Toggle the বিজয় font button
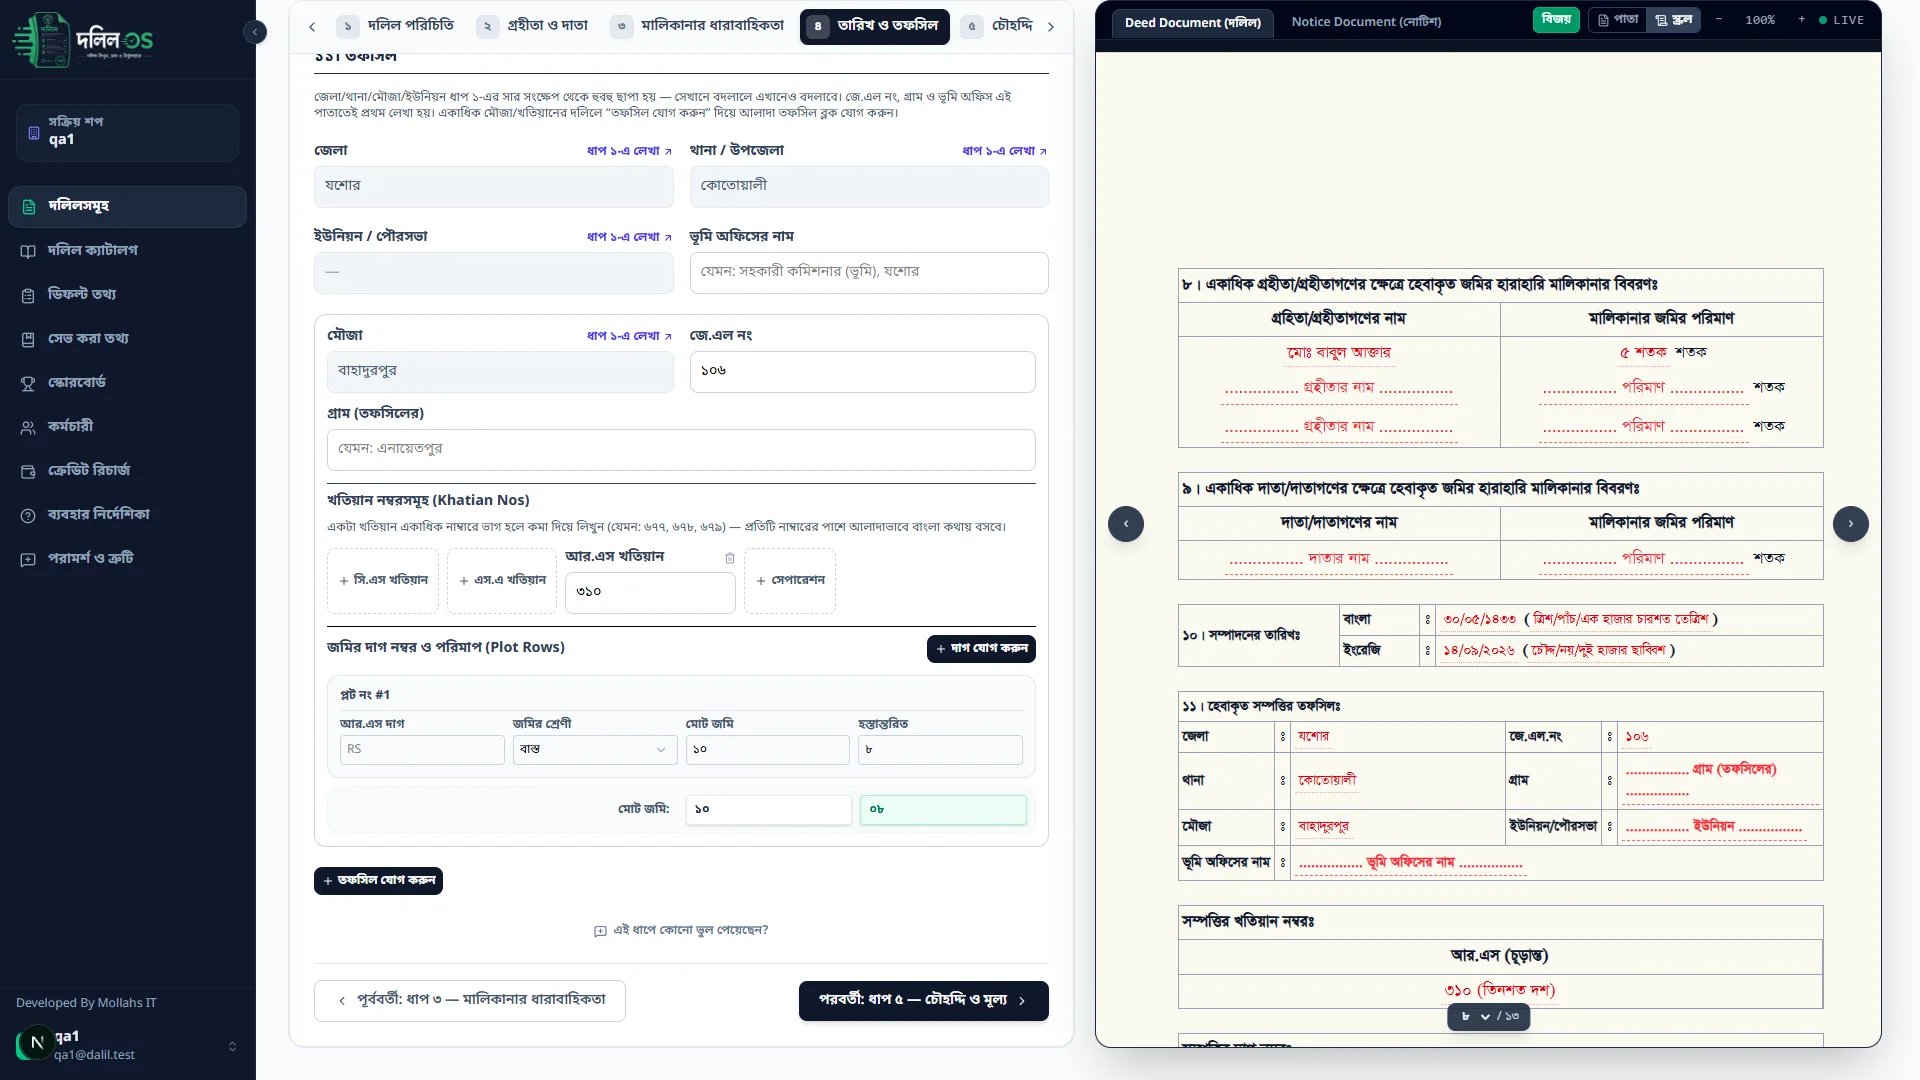The image size is (1920, 1080). tap(1556, 20)
